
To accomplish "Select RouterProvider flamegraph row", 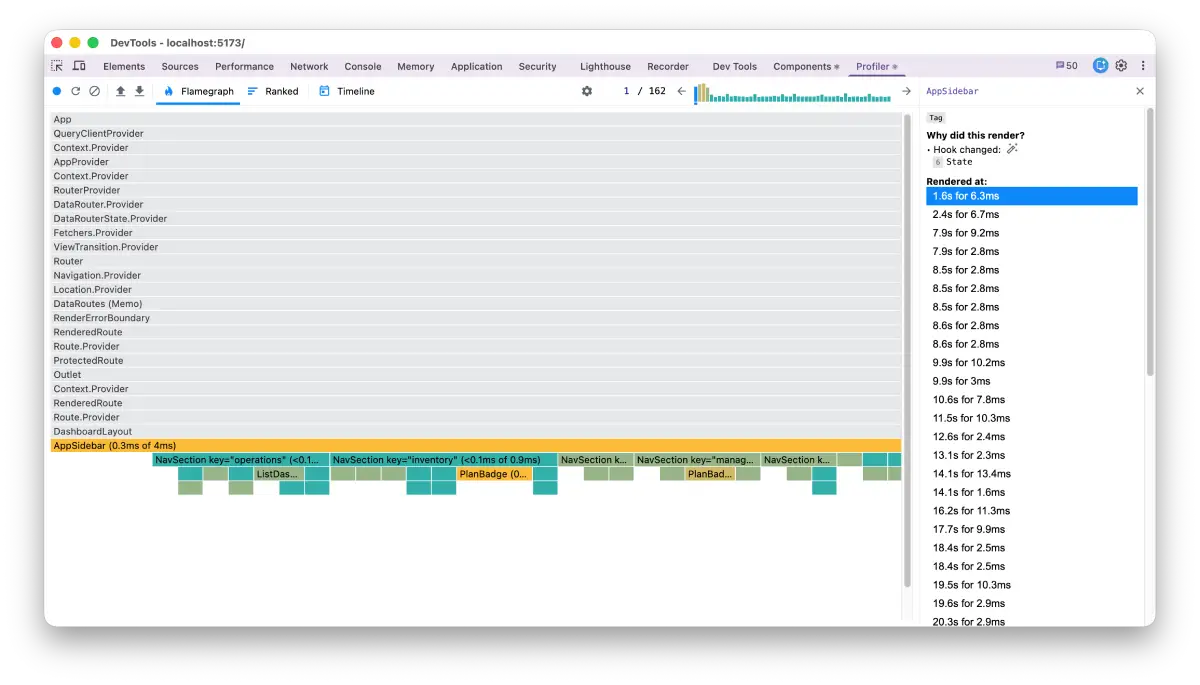I will click(476, 190).
